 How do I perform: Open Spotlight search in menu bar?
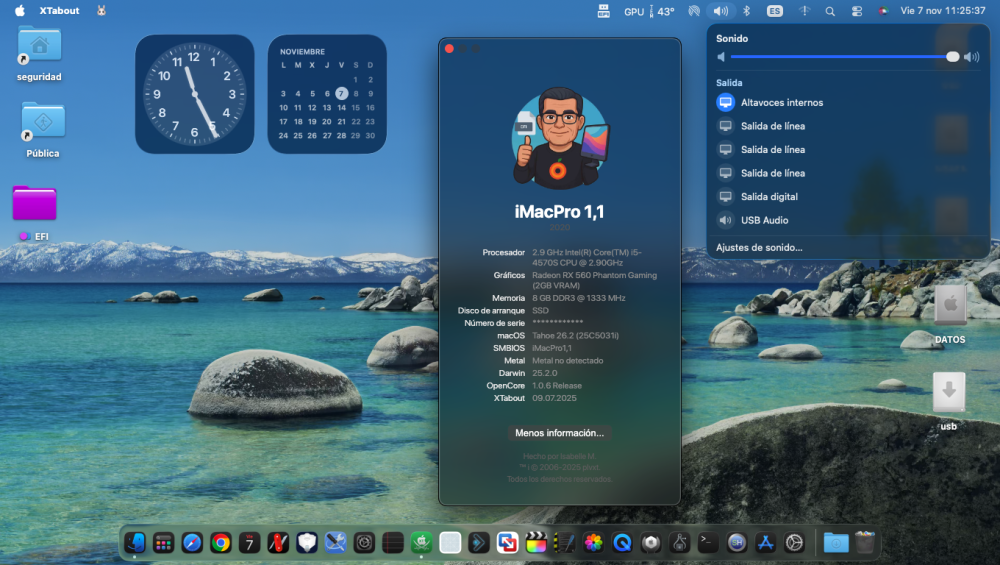[x=830, y=11]
